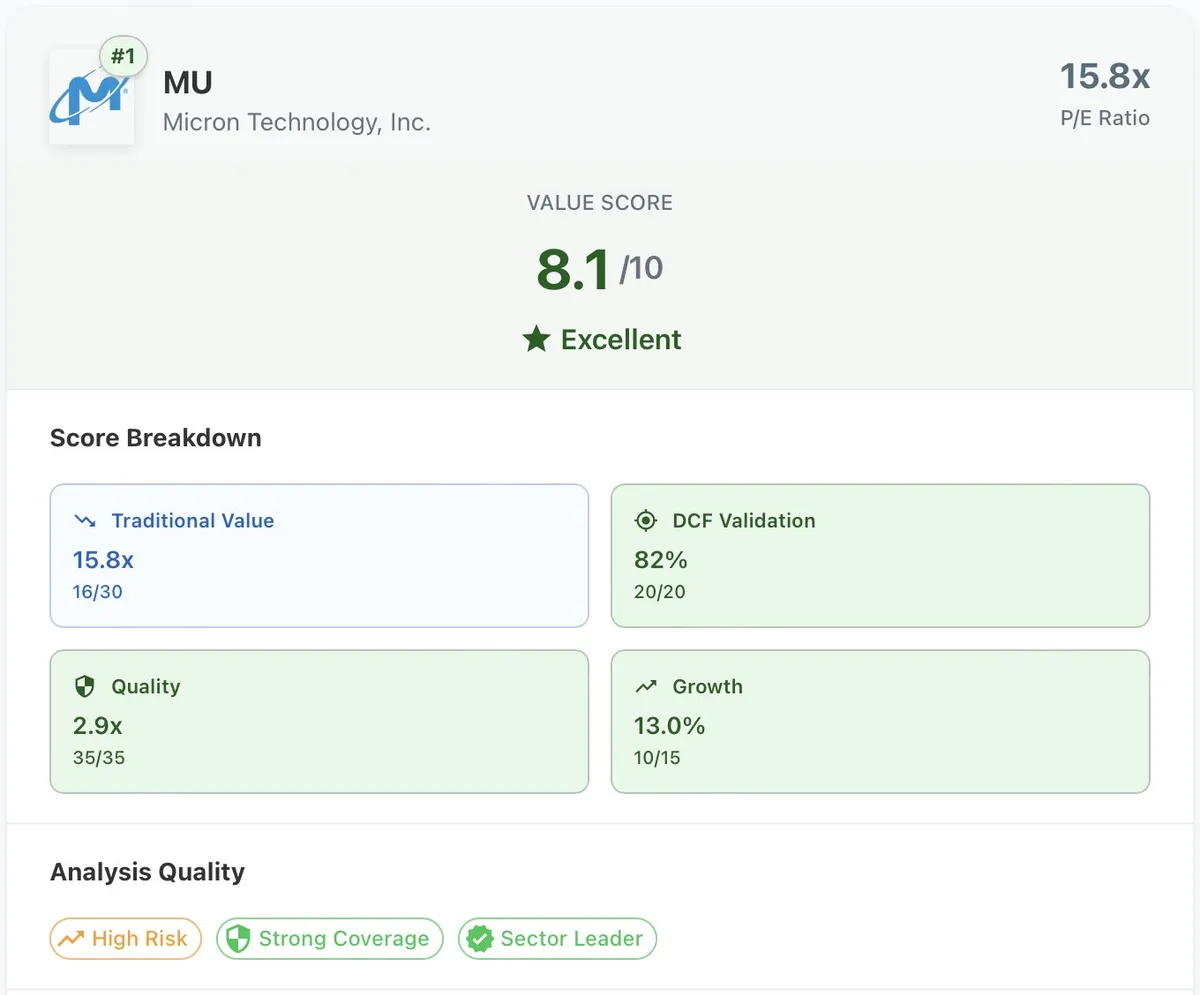Click the 10/15 Growth score
Viewport: 1200px width, 995px height.
tap(657, 758)
